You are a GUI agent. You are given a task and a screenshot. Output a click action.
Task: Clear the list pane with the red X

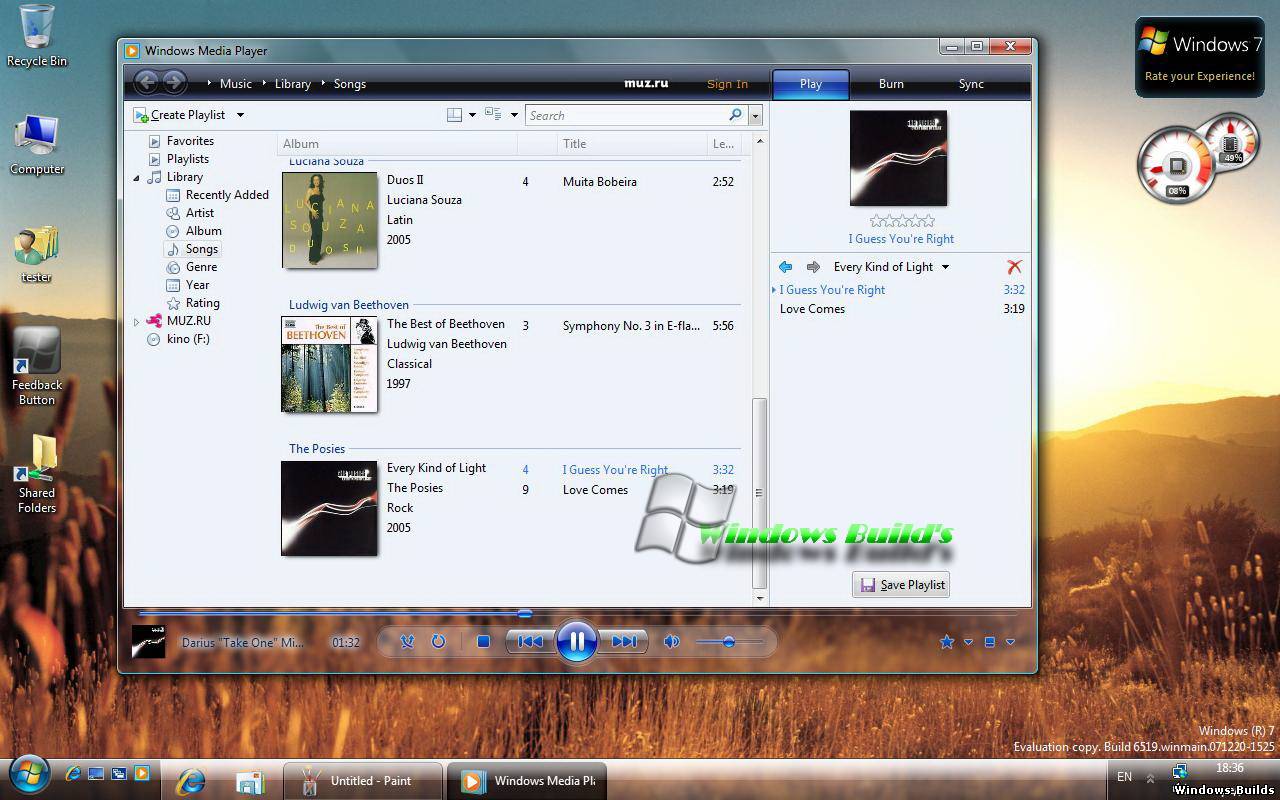click(x=1014, y=267)
